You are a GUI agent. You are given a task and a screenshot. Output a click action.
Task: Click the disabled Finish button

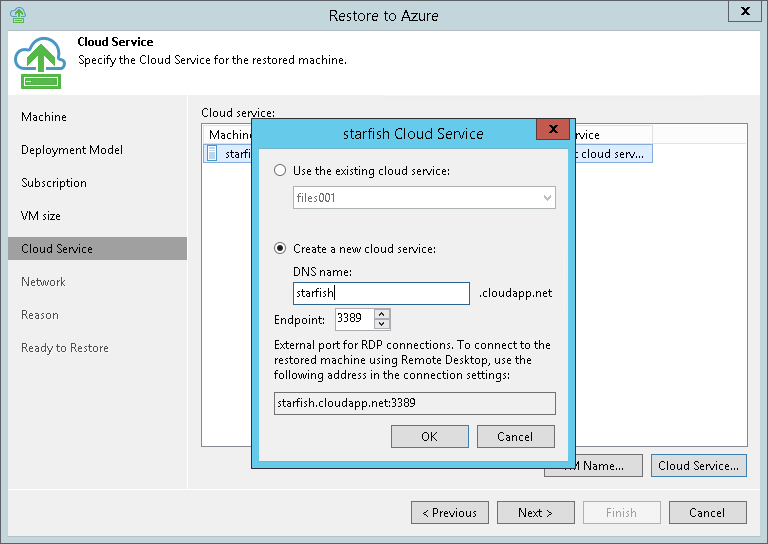click(622, 512)
